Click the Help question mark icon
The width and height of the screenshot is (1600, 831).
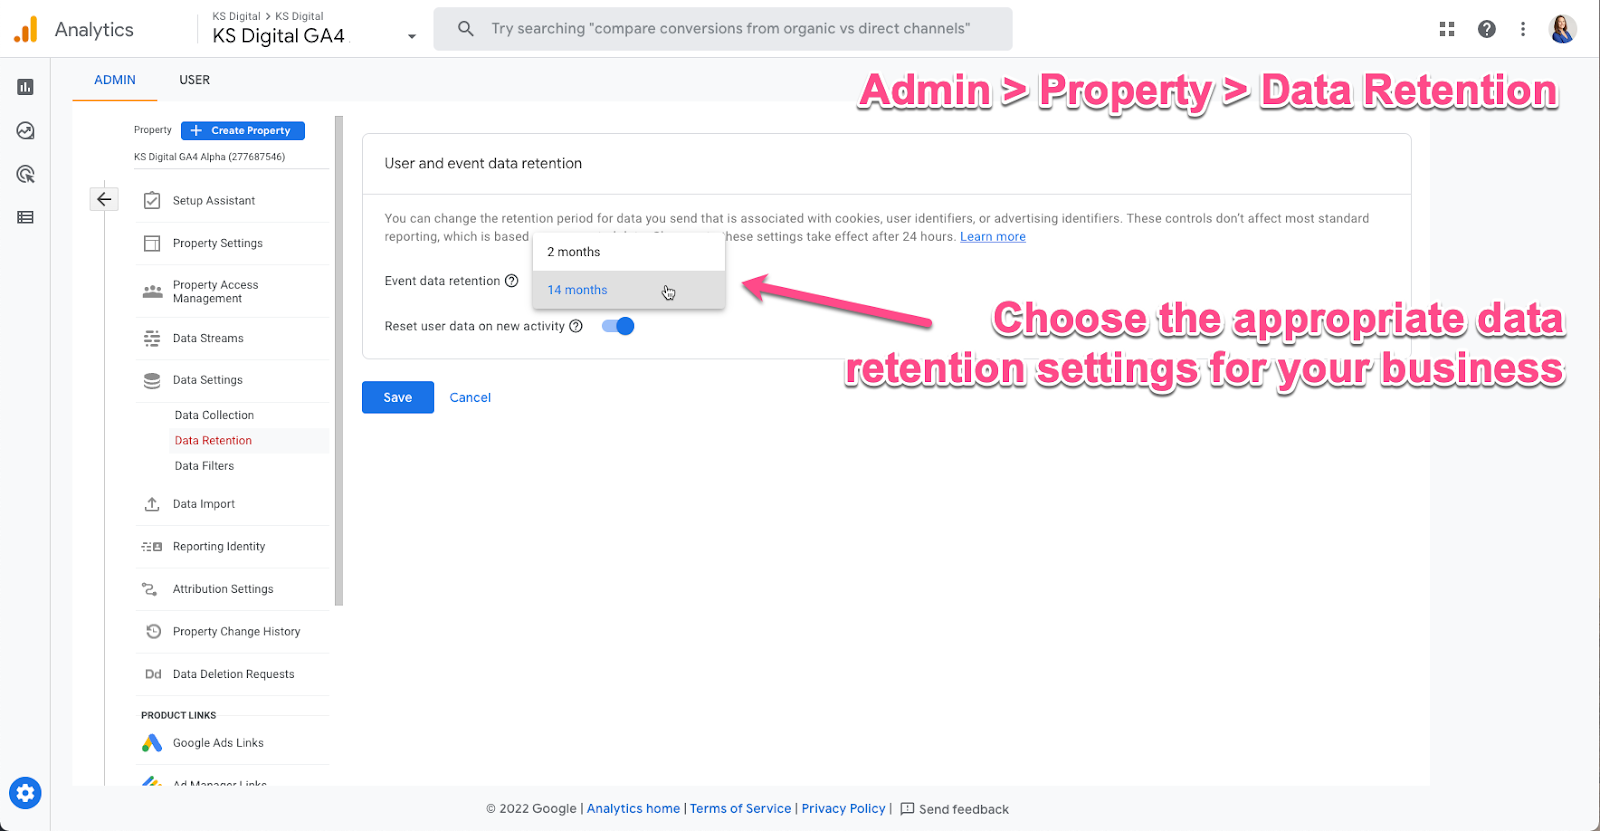point(1487,29)
